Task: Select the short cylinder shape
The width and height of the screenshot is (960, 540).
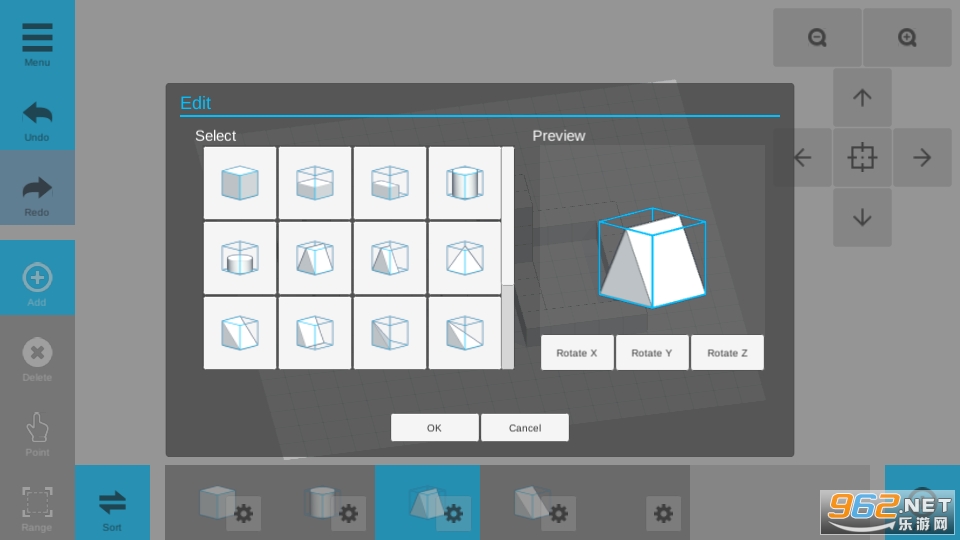Action: click(x=240, y=258)
